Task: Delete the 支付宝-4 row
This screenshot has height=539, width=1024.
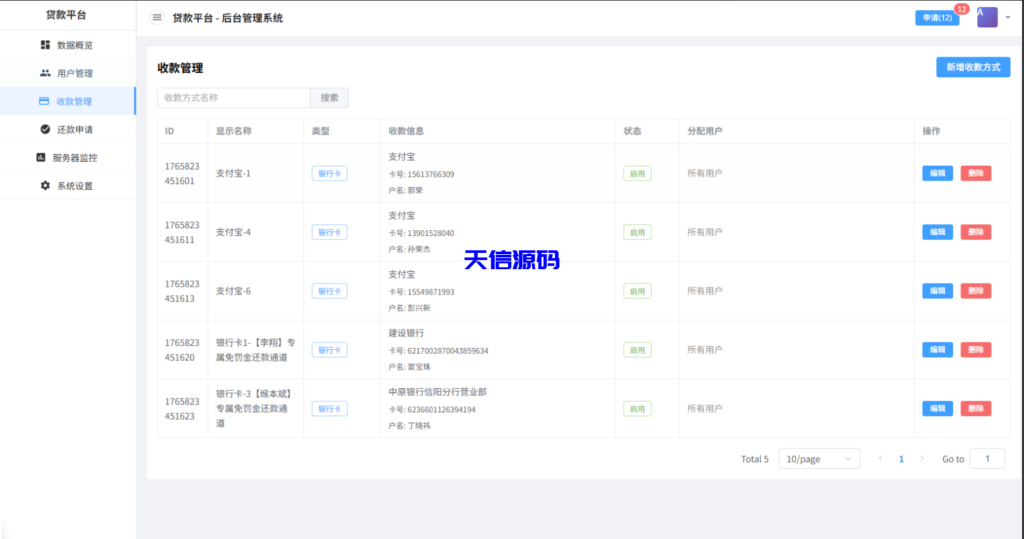Action: pos(976,232)
